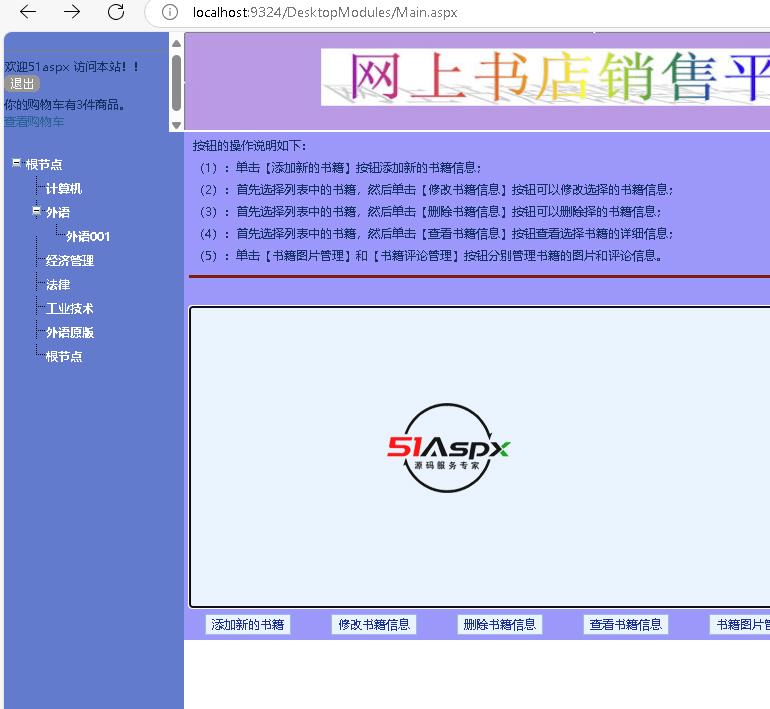Choose the 法律 category
The height and width of the screenshot is (709, 770).
pos(57,285)
